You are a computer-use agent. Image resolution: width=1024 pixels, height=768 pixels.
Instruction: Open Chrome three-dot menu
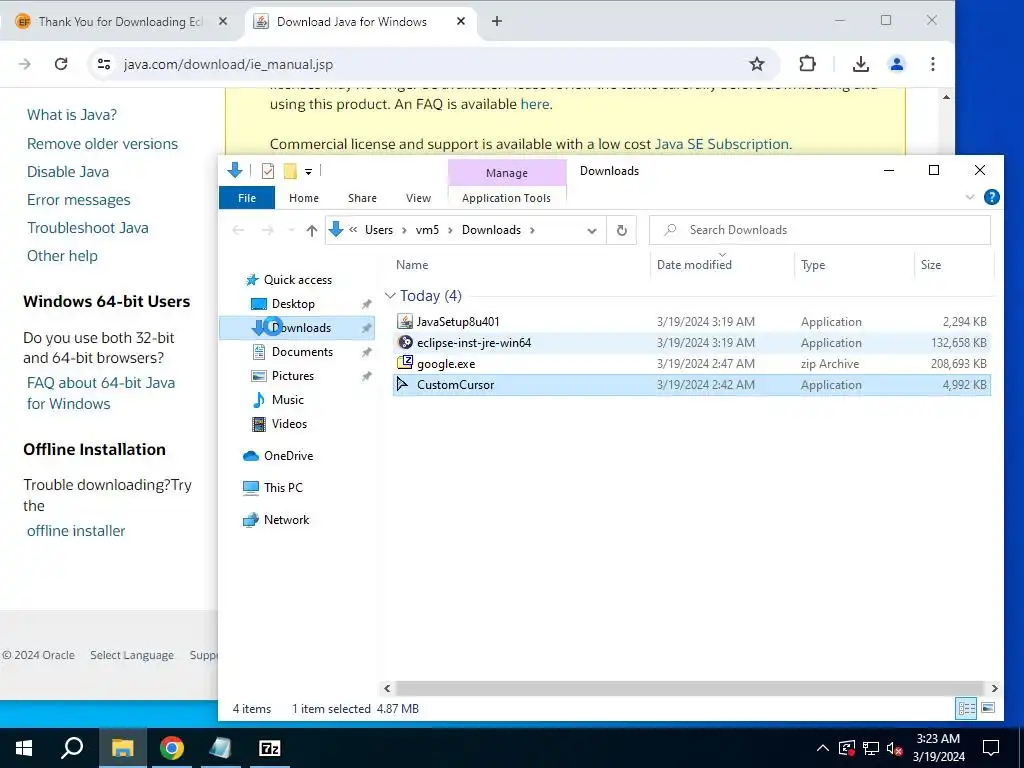coord(933,64)
